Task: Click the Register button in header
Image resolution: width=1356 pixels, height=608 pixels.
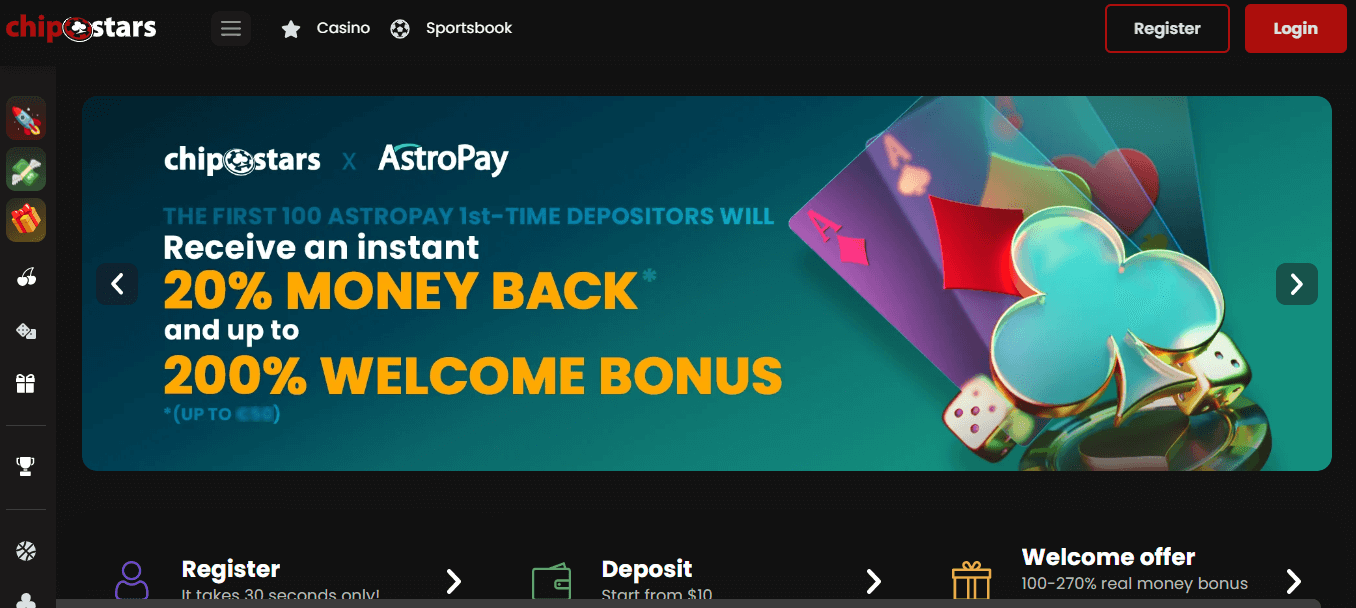Action: click(1167, 28)
